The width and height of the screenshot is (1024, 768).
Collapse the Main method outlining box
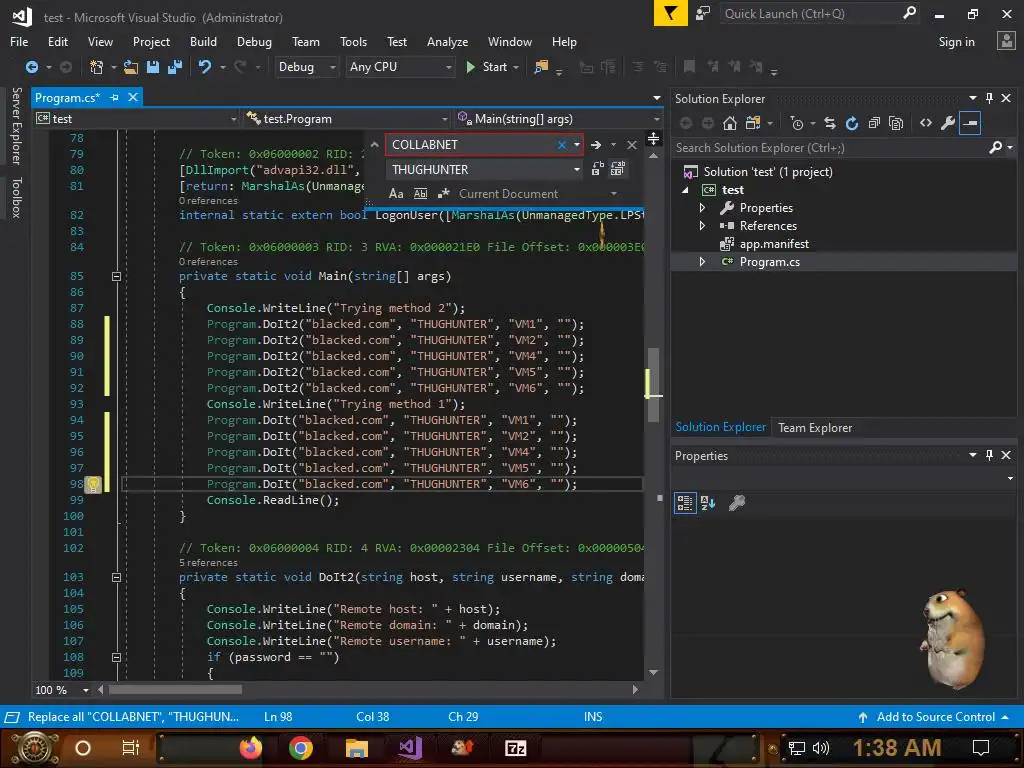[116, 276]
